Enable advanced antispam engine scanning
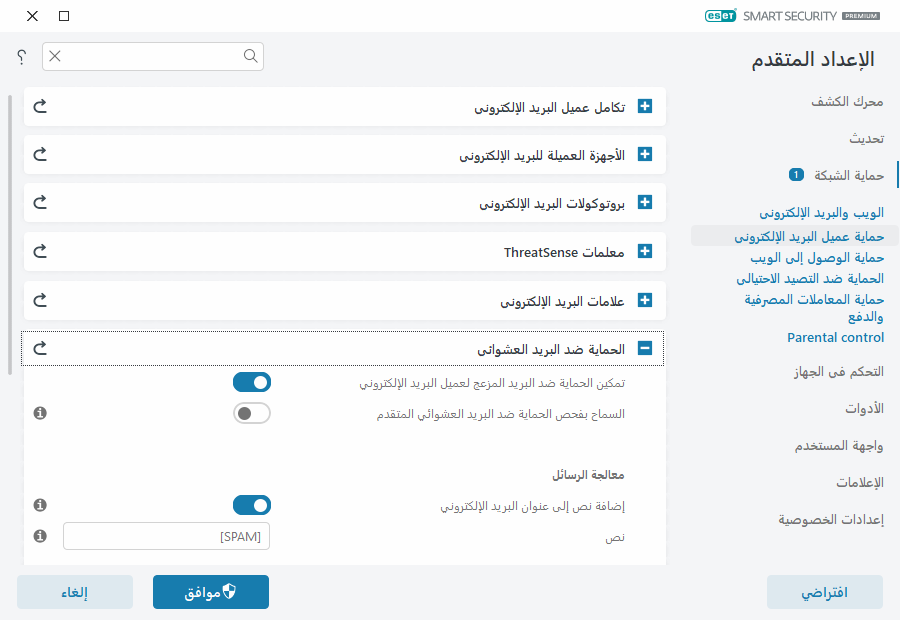The height and width of the screenshot is (620, 900). click(252, 413)
